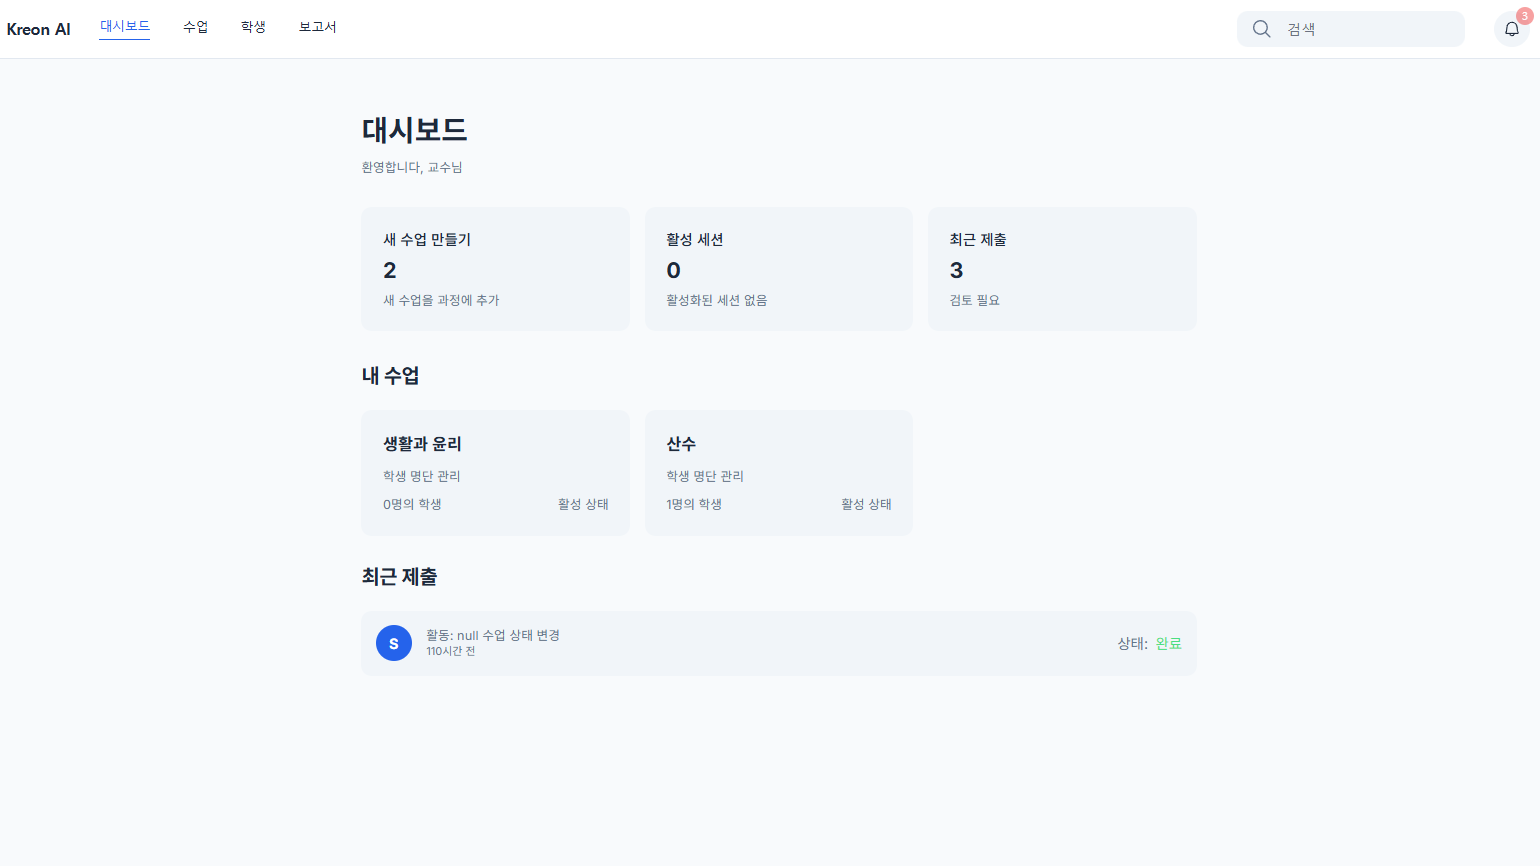Click the red notification count badge
The image size is (1540, 866).
(1524, 16)
